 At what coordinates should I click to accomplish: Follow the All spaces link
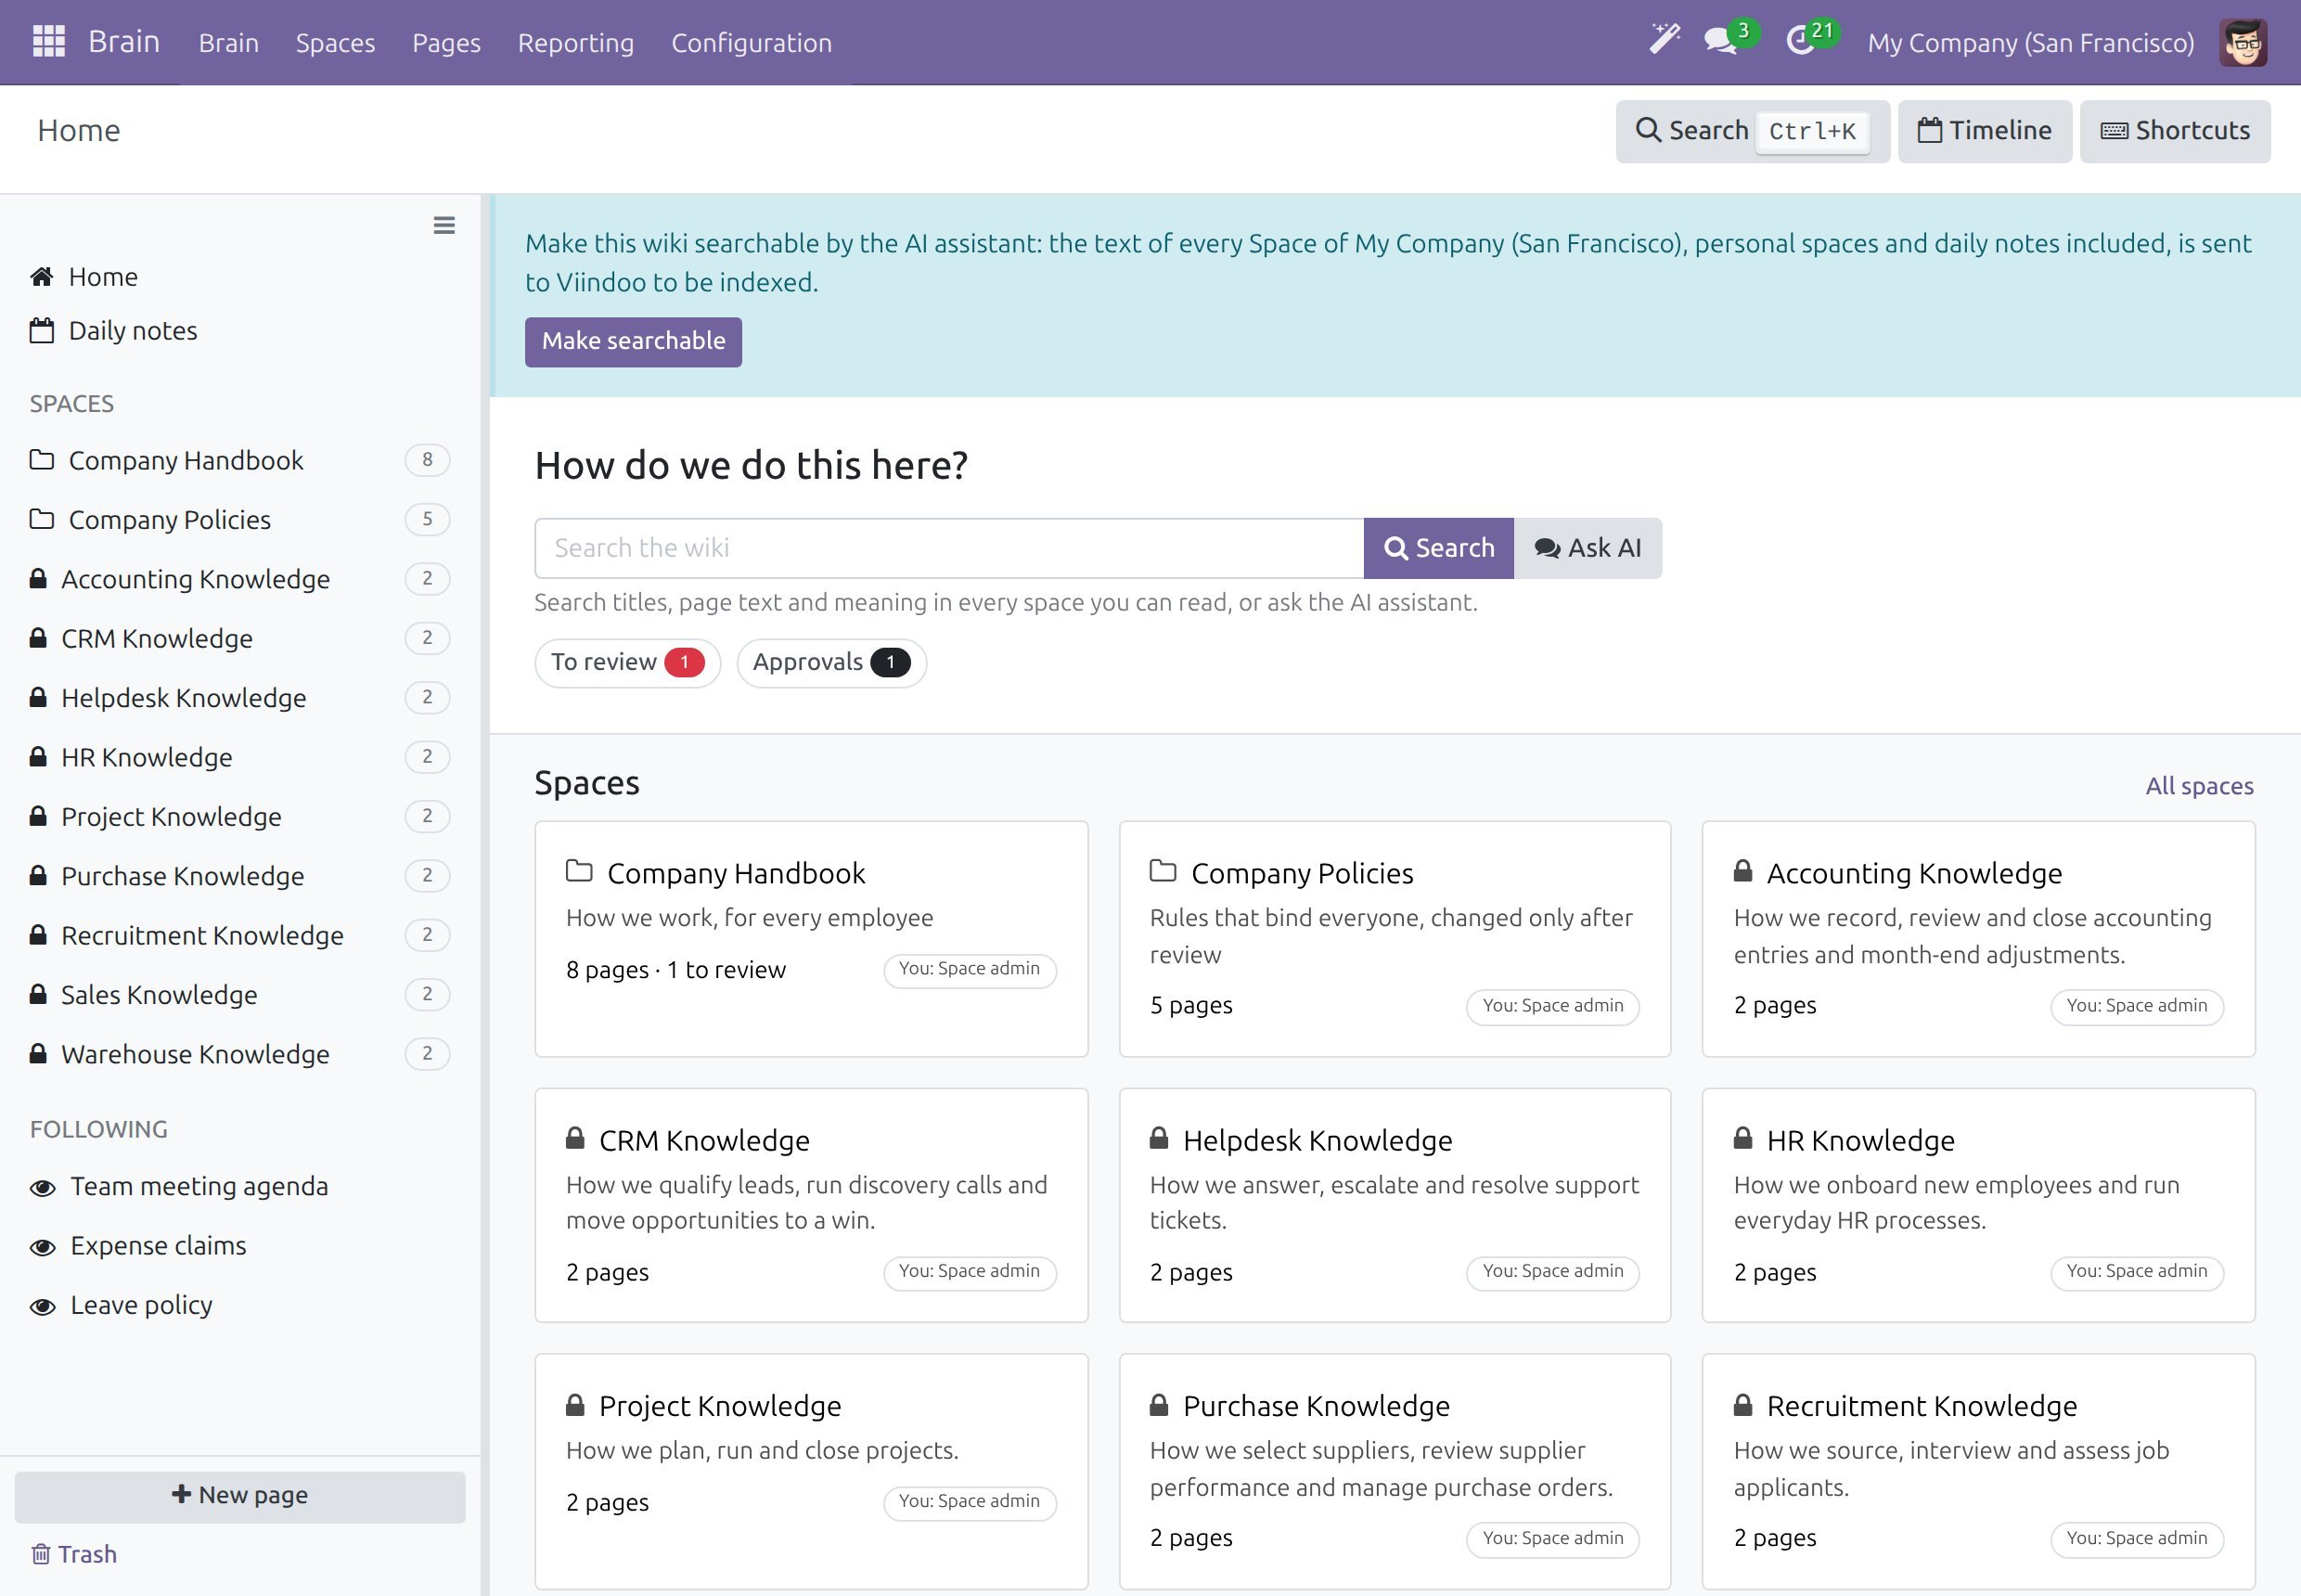(2199, 786)
